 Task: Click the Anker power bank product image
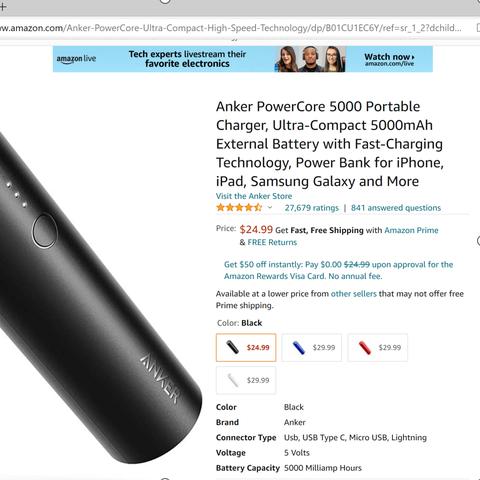[x=98, y=293]
